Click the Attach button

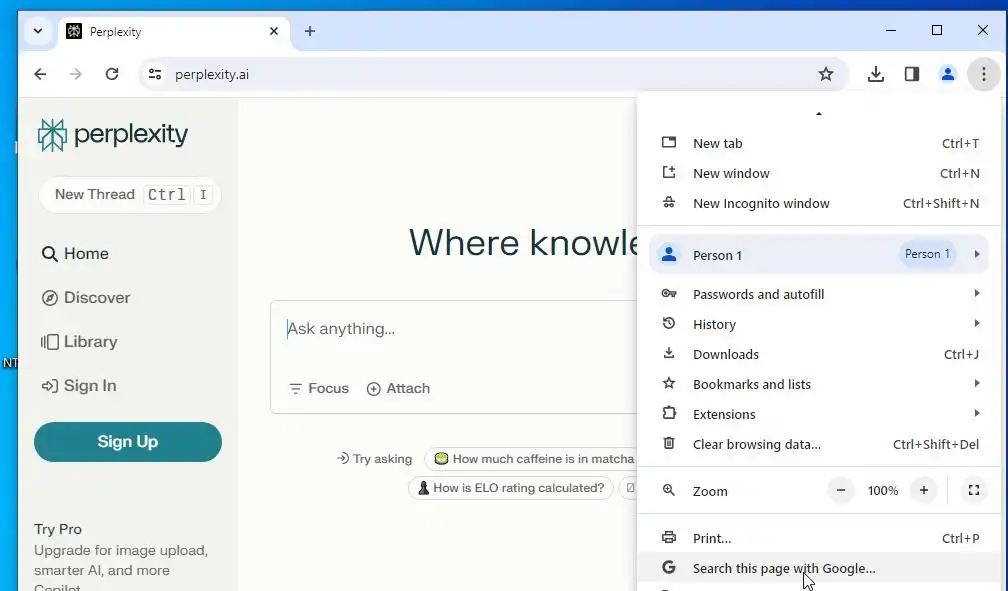point(399,388)
